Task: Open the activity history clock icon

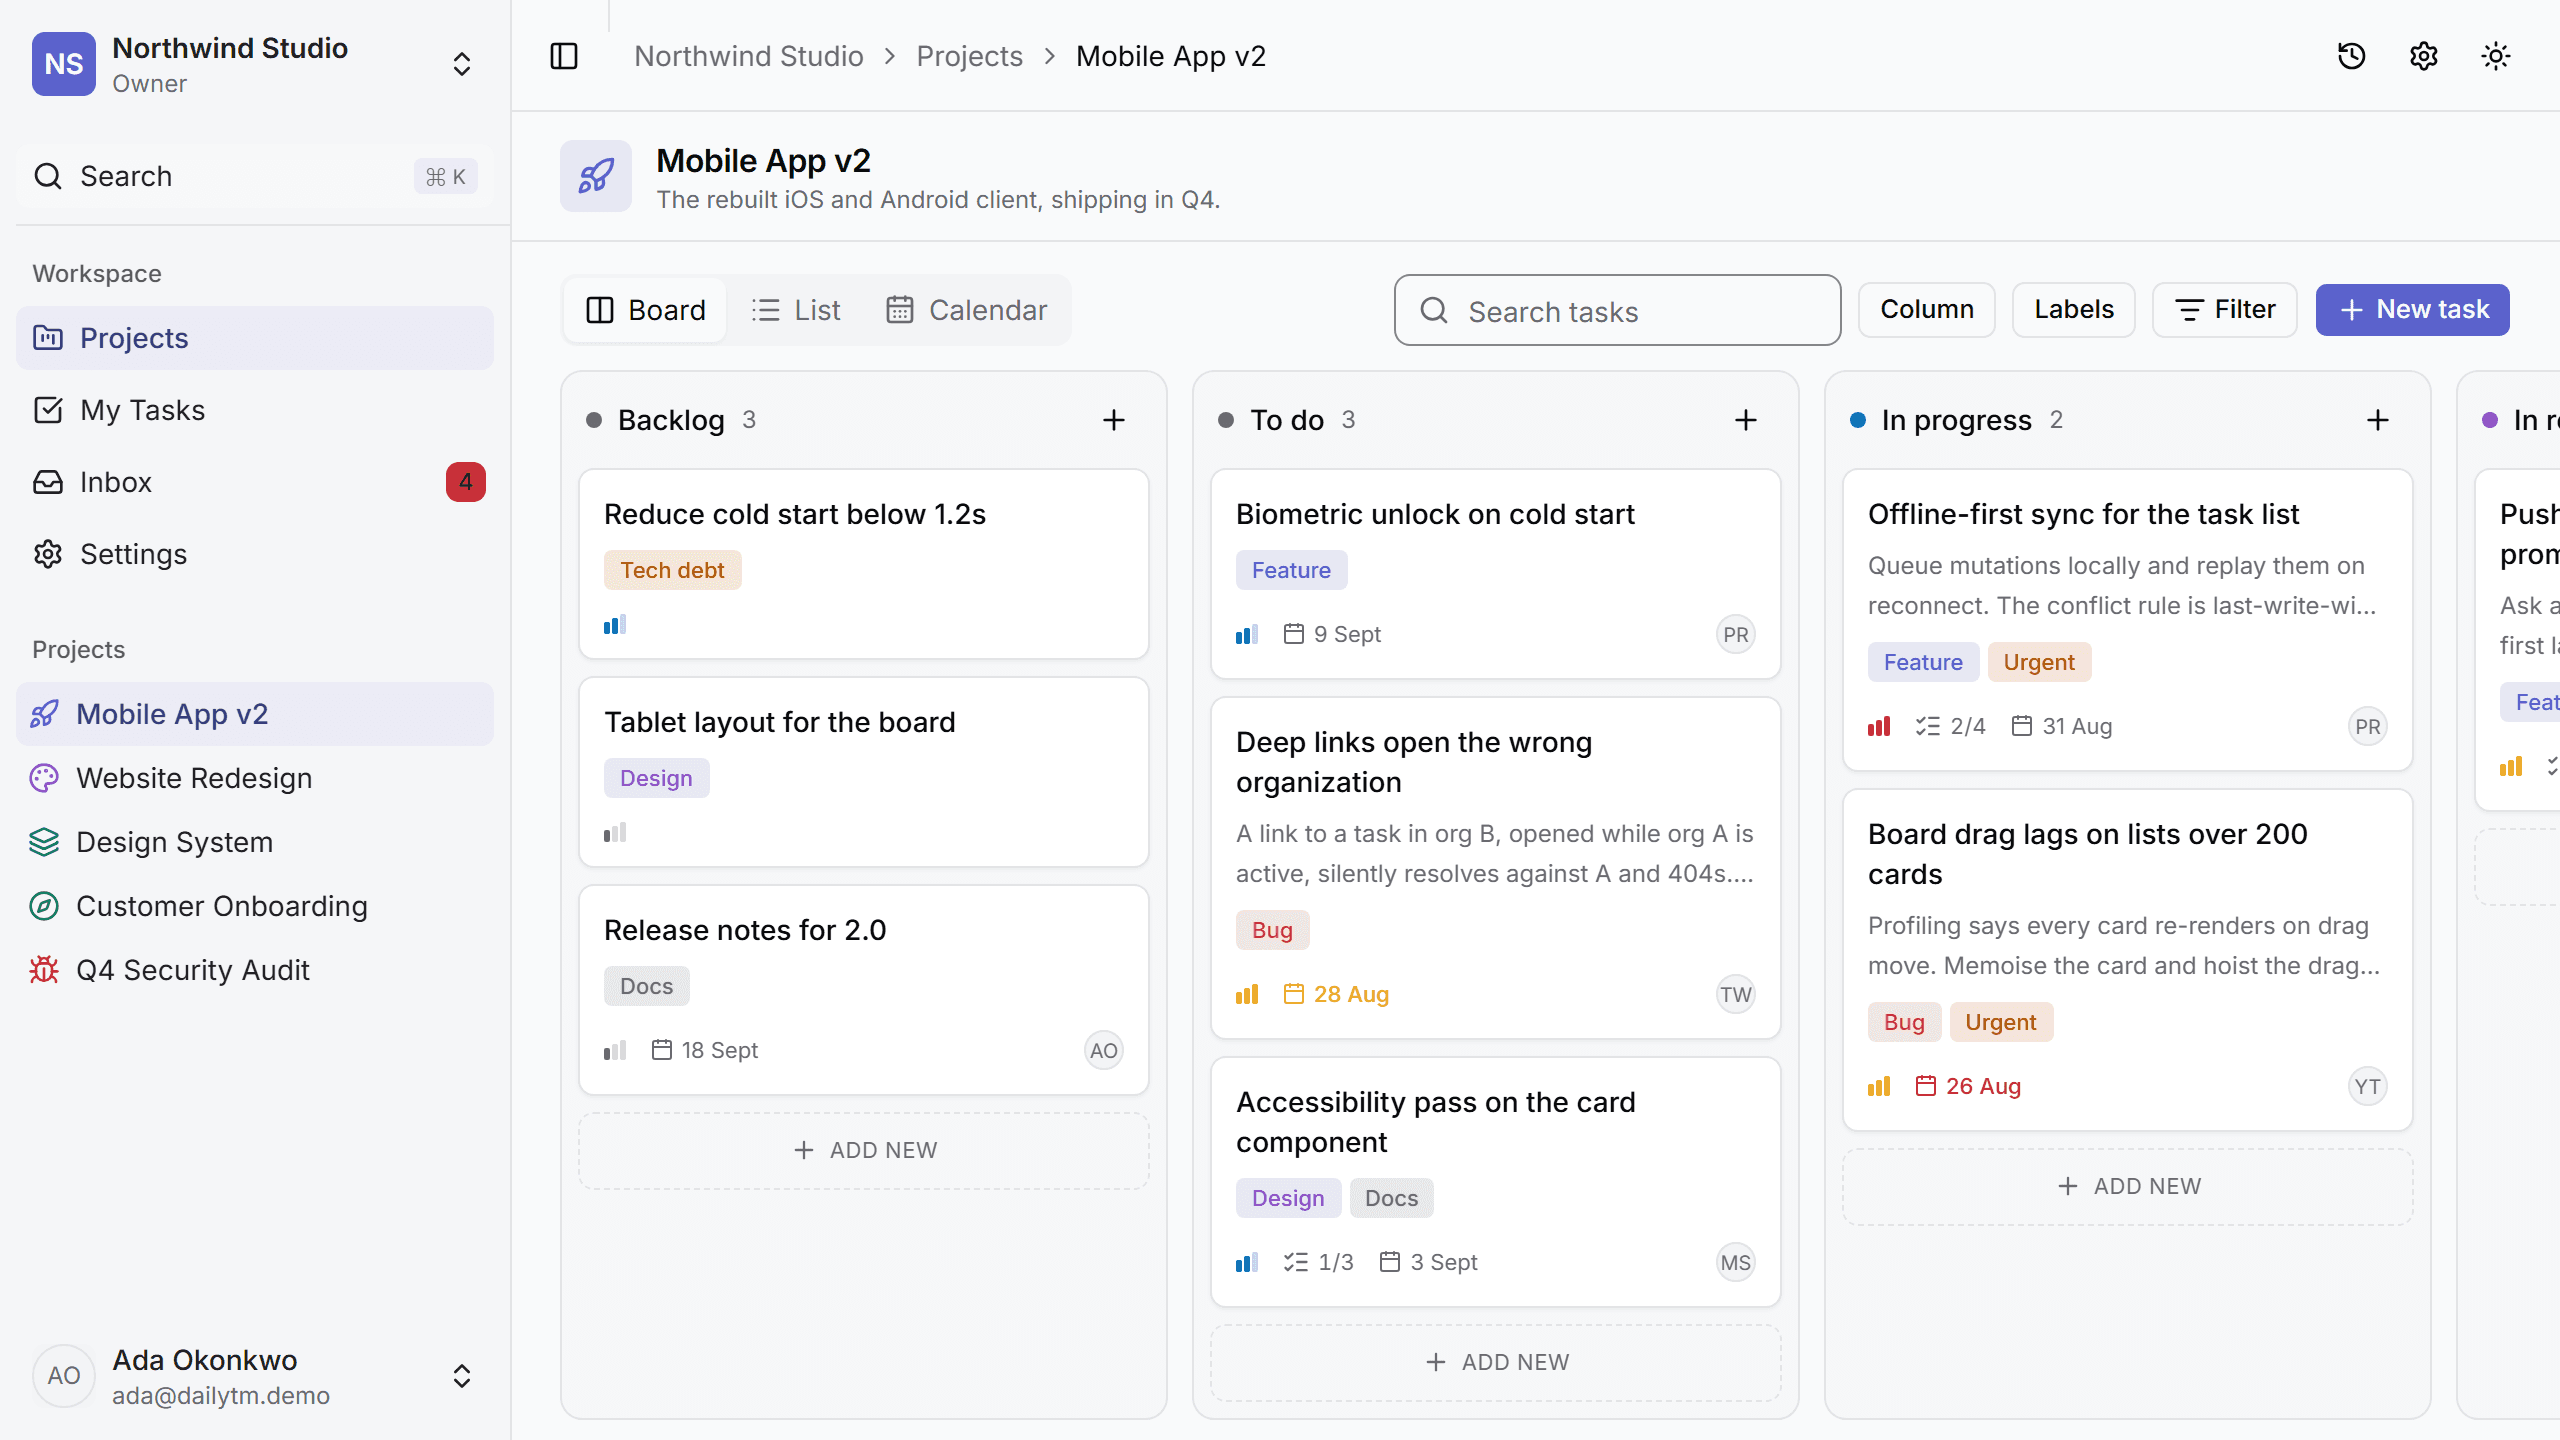Action: (x=2352, y=56)
